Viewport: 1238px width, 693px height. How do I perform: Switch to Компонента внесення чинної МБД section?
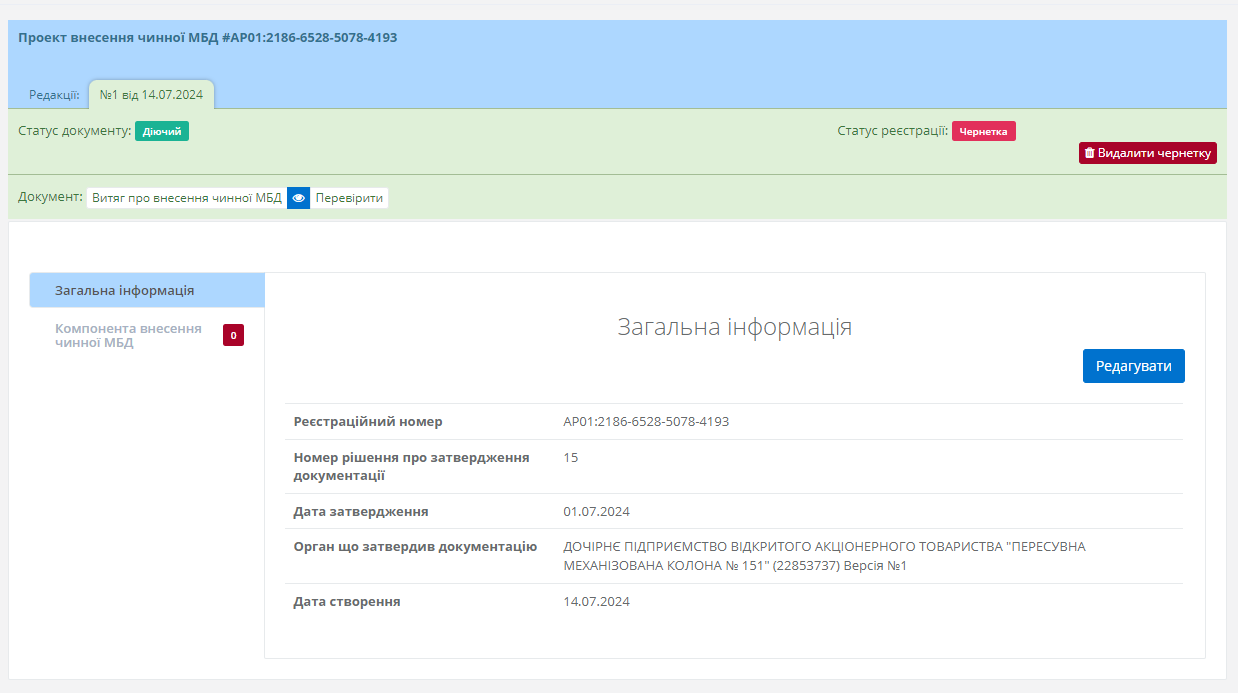click(128, 336)
